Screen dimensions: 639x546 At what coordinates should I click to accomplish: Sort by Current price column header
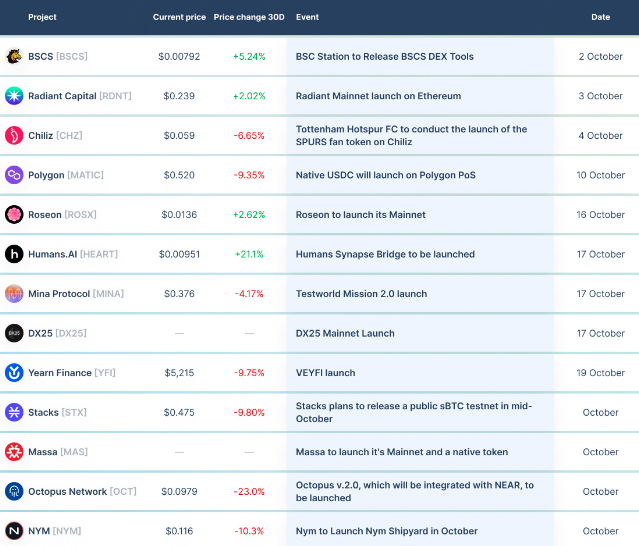179,17
